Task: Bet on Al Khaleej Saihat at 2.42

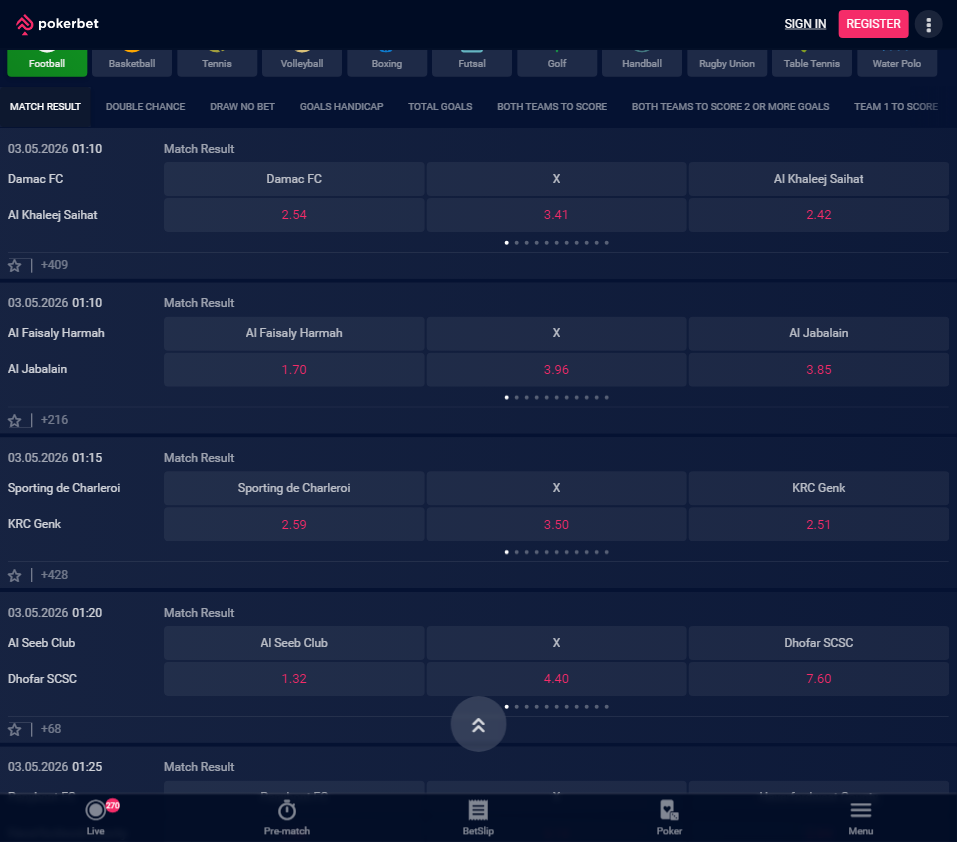Action: (818, 215)
